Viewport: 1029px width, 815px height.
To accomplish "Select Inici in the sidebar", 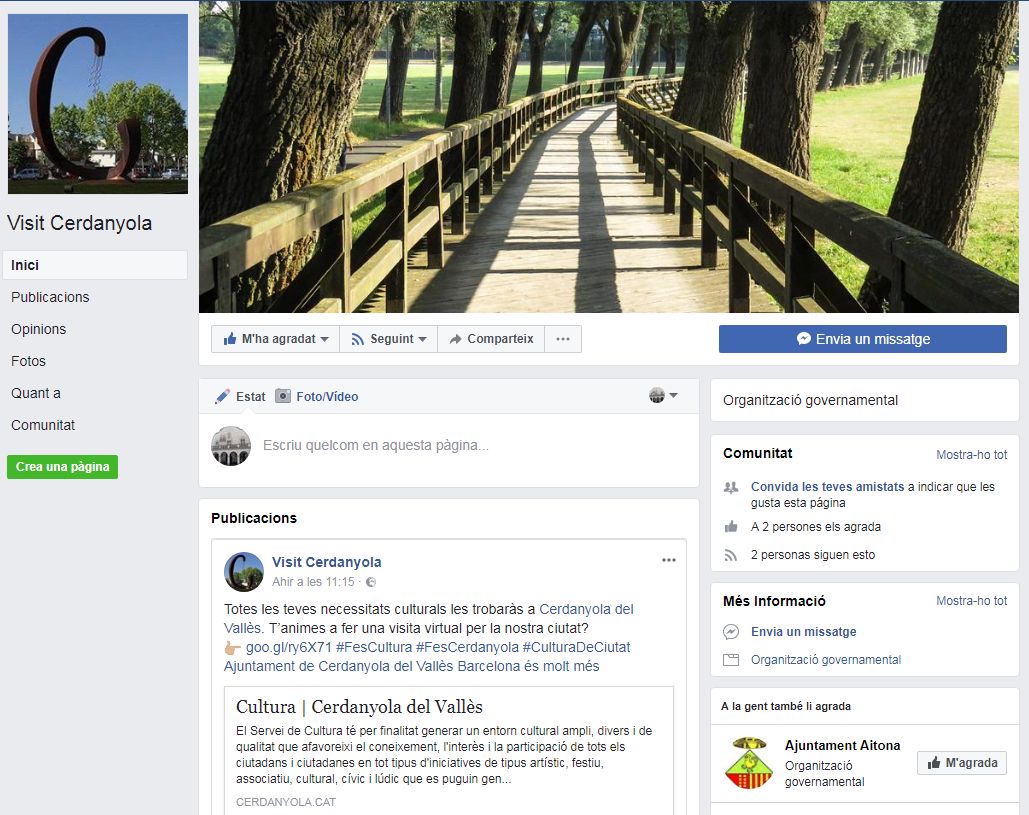I will tap(95, 265).
